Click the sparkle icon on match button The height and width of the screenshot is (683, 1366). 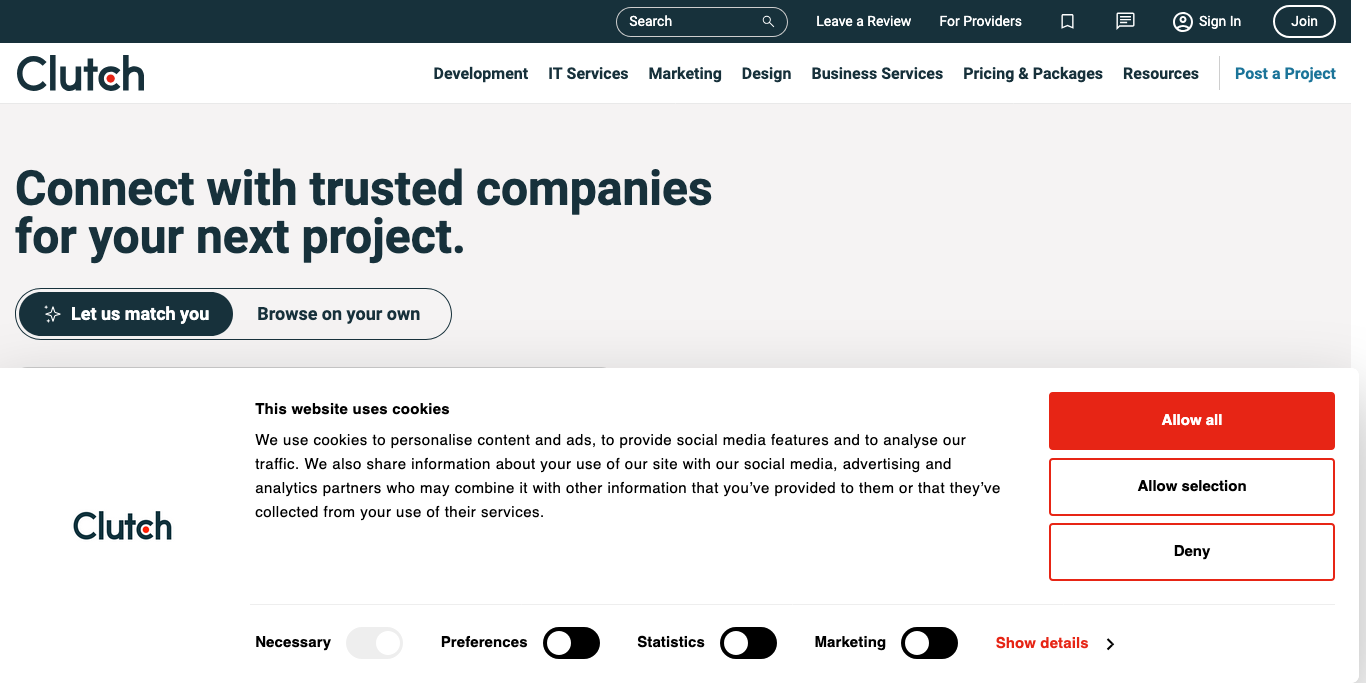click(x=53, y=314)
